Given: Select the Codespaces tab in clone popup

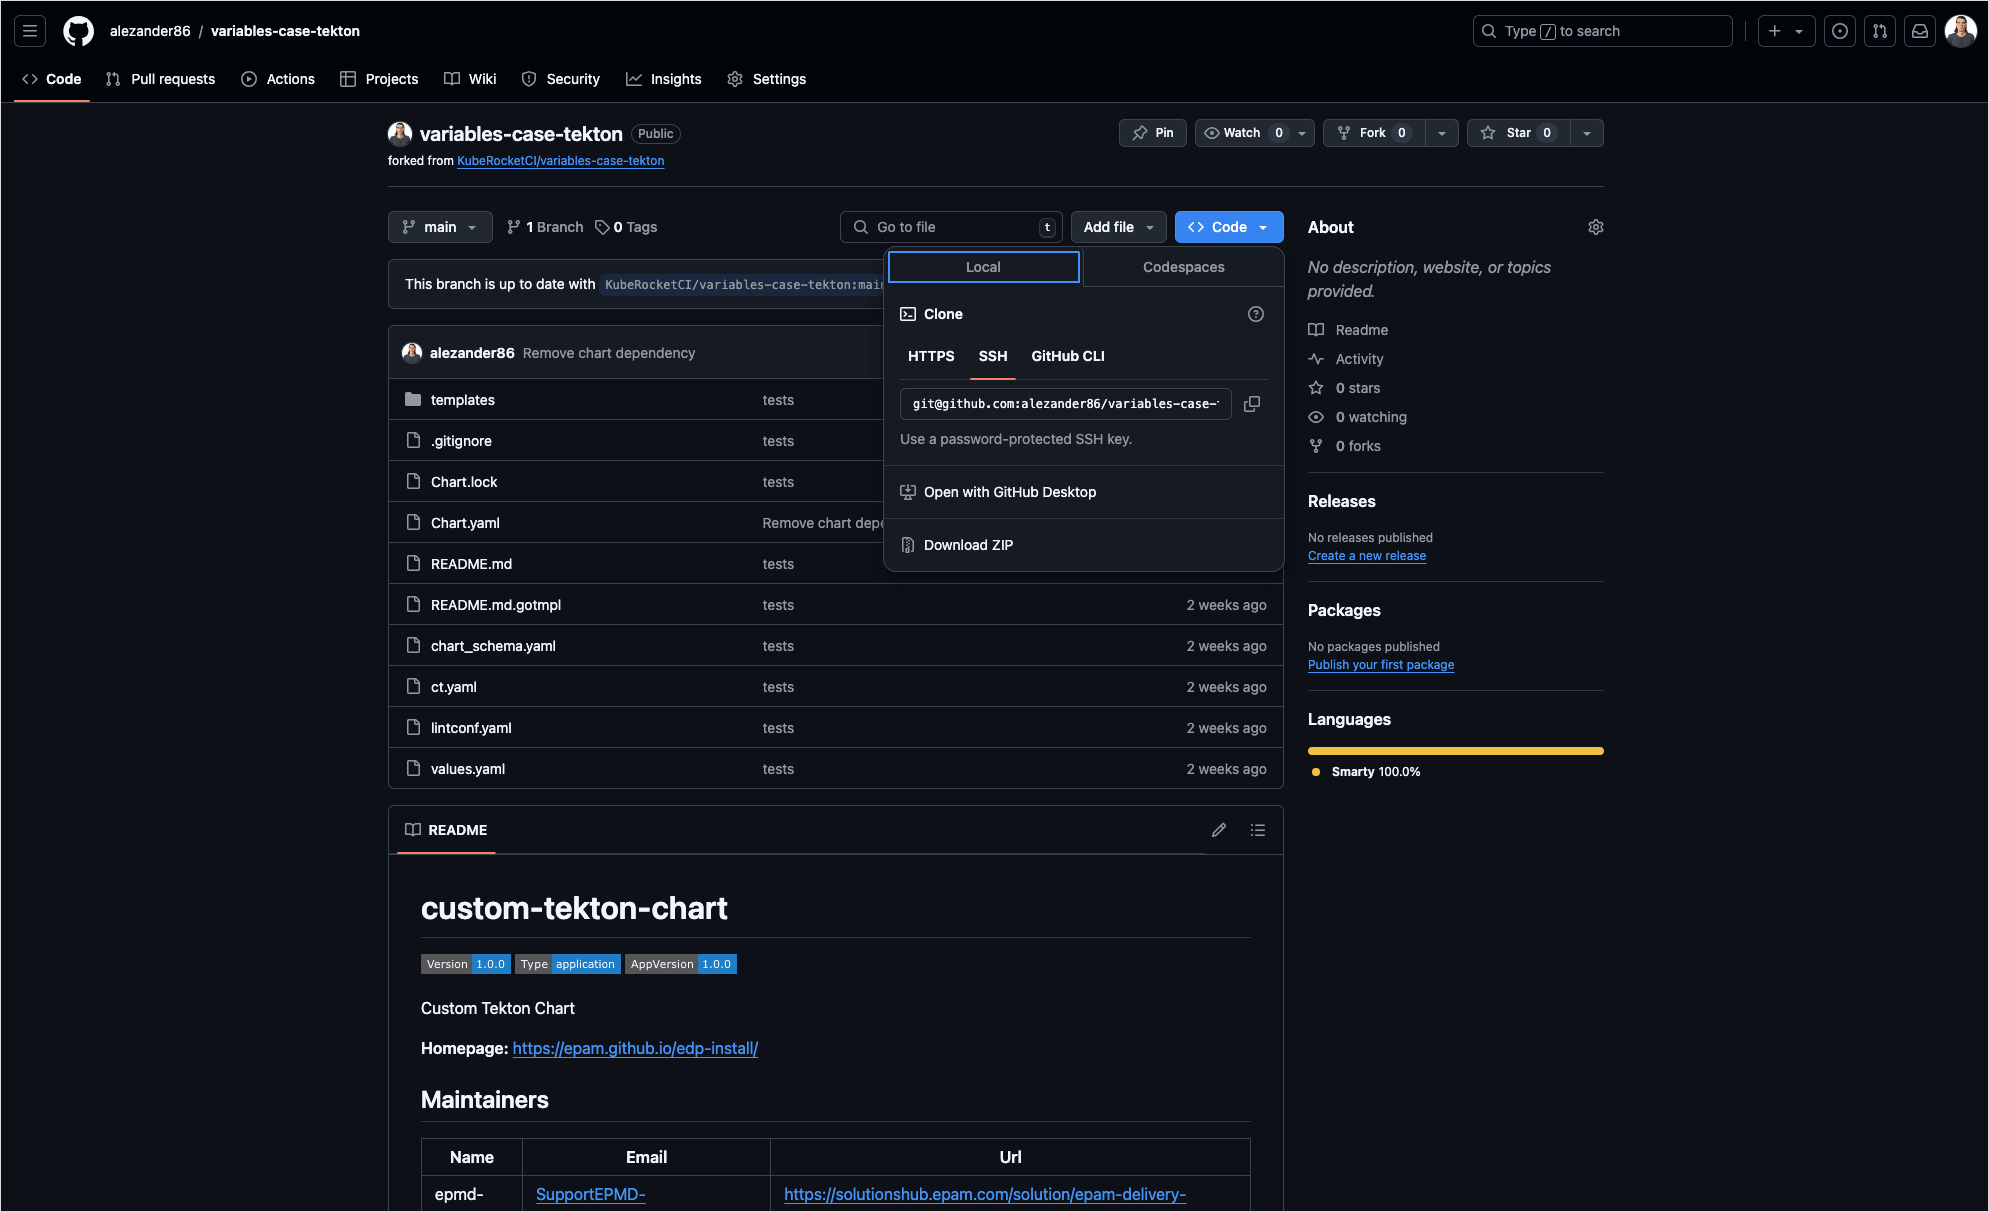Looking at the screenshot, I should (1183, 267).
